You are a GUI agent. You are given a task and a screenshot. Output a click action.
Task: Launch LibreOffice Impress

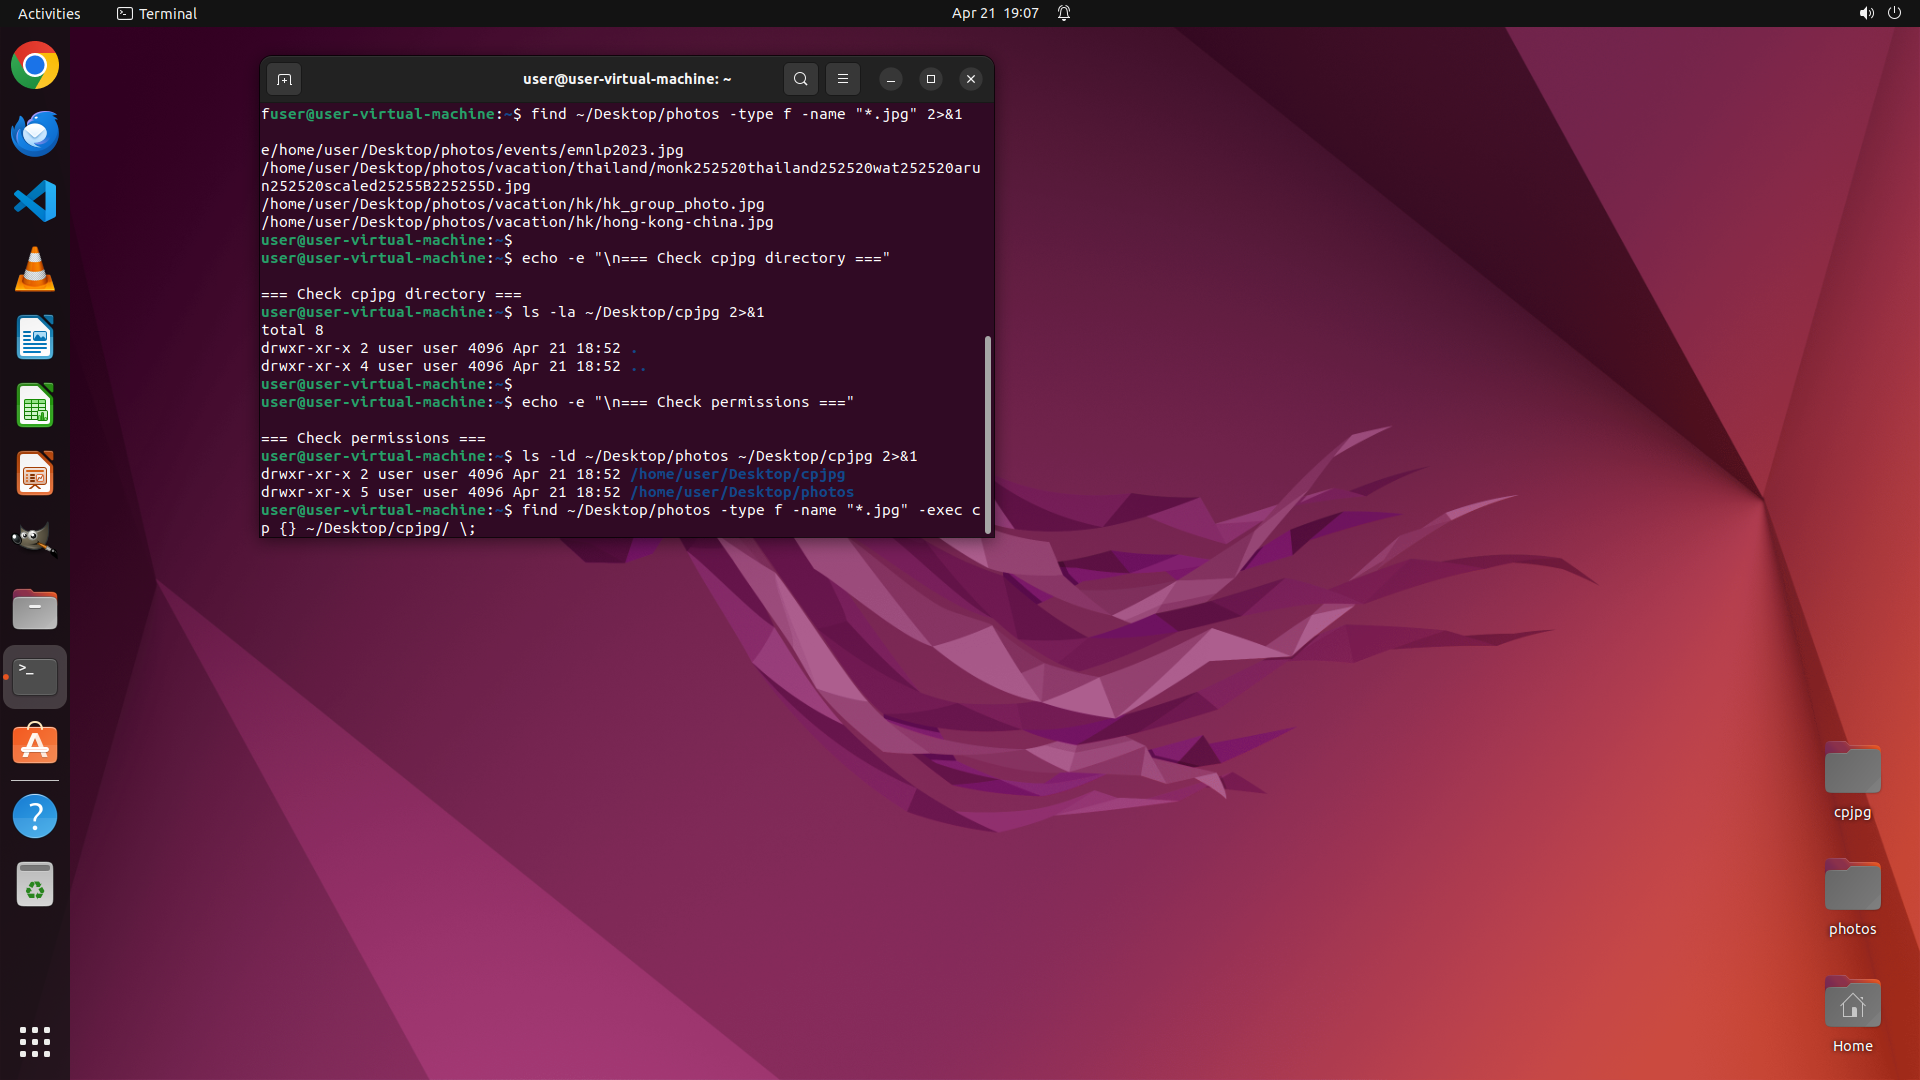(x=35, y=474)
